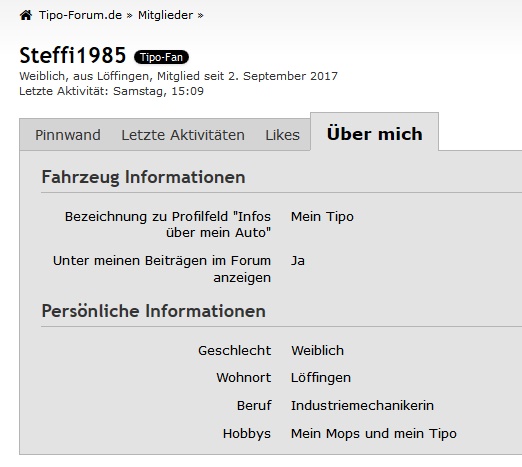Click the Mein Tipo field value
This screenshot has height=467, width=522.
pos(322,217)
